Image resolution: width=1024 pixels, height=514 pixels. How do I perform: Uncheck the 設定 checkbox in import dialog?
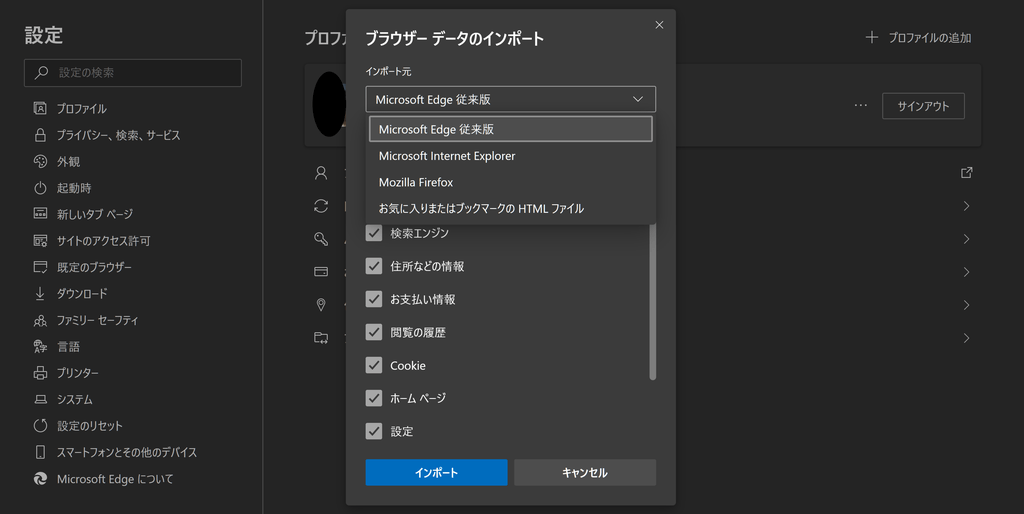(374, 431)
